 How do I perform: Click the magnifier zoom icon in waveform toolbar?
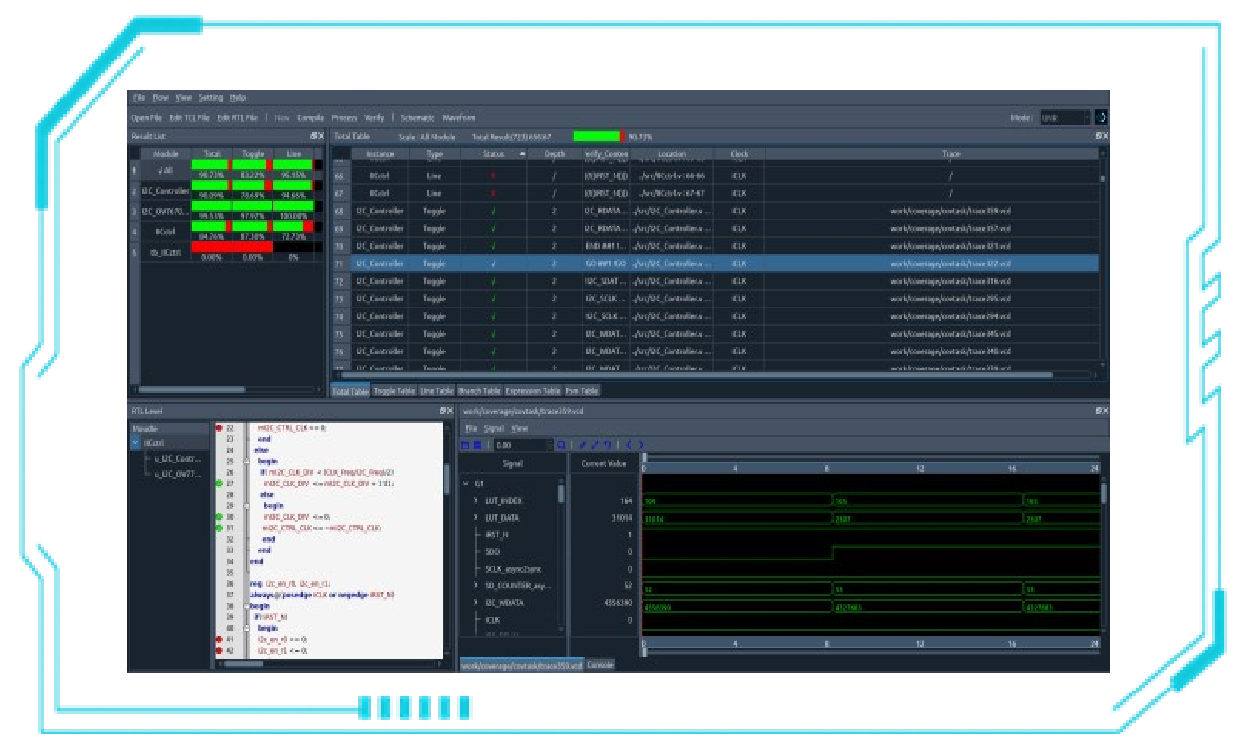(562, 445)
